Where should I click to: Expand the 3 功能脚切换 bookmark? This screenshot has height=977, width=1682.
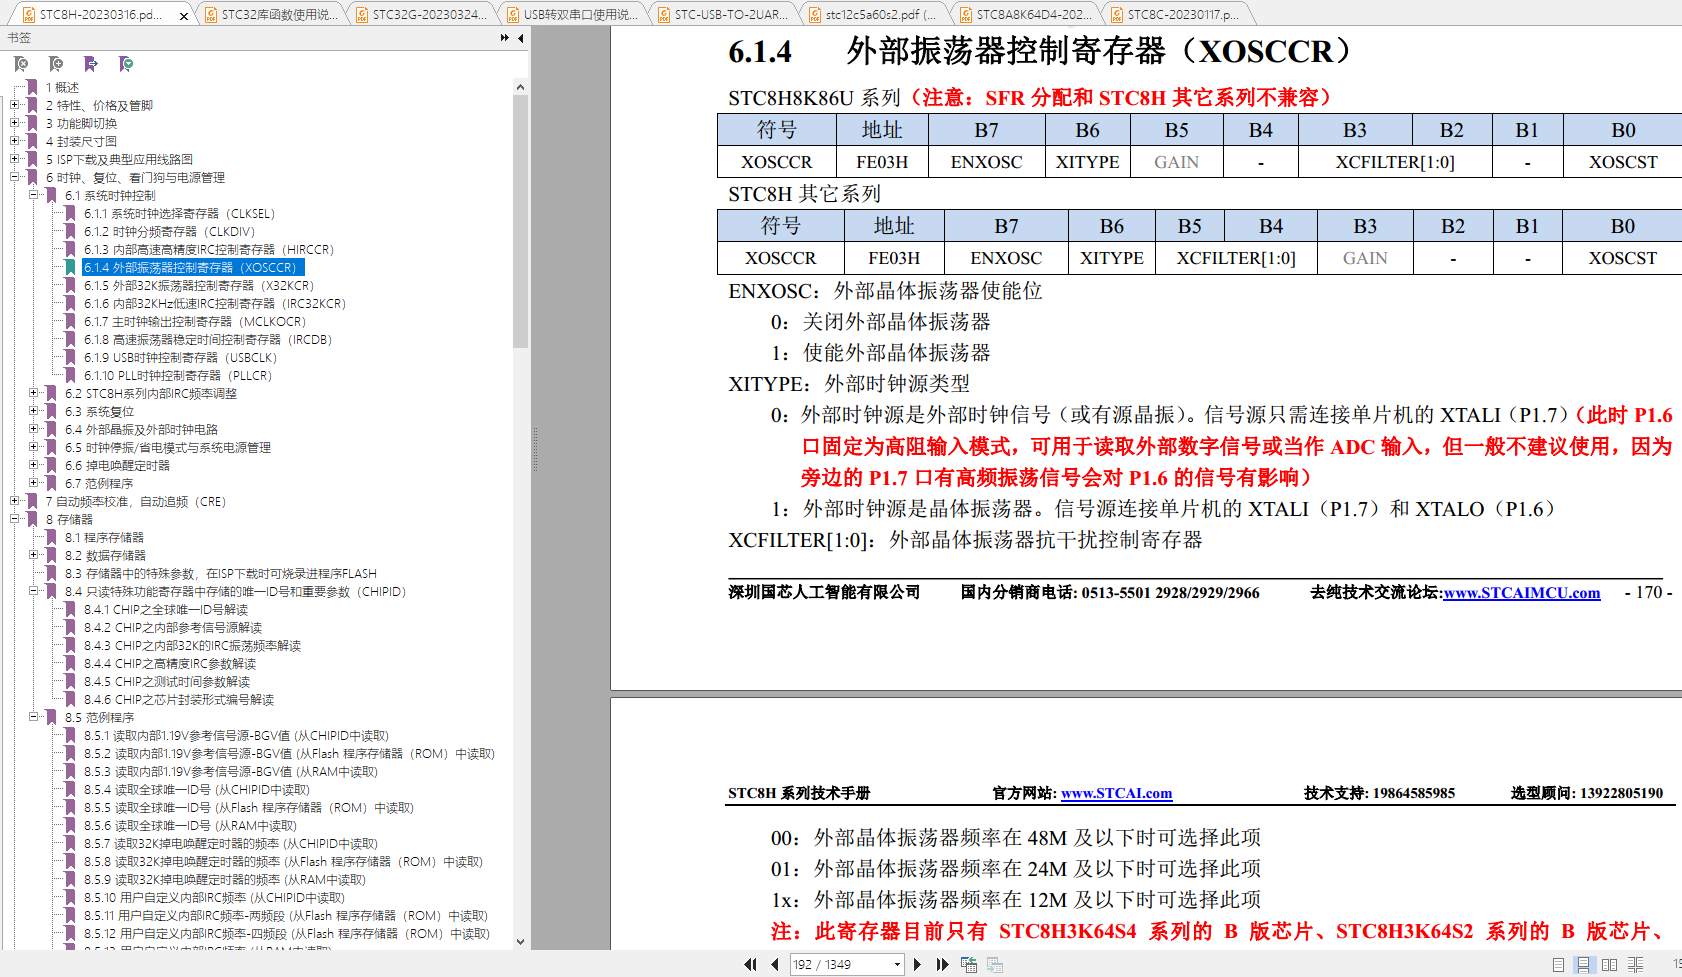15,123
